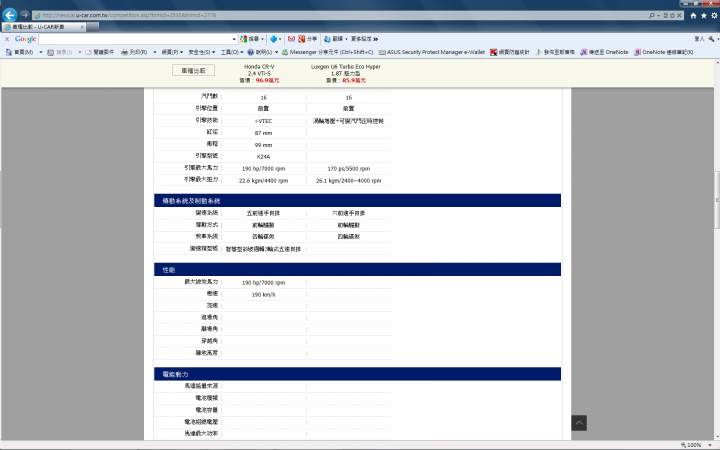720x450 pixels.
Task: Open the browser Home icon
Action: pos(693,16)
